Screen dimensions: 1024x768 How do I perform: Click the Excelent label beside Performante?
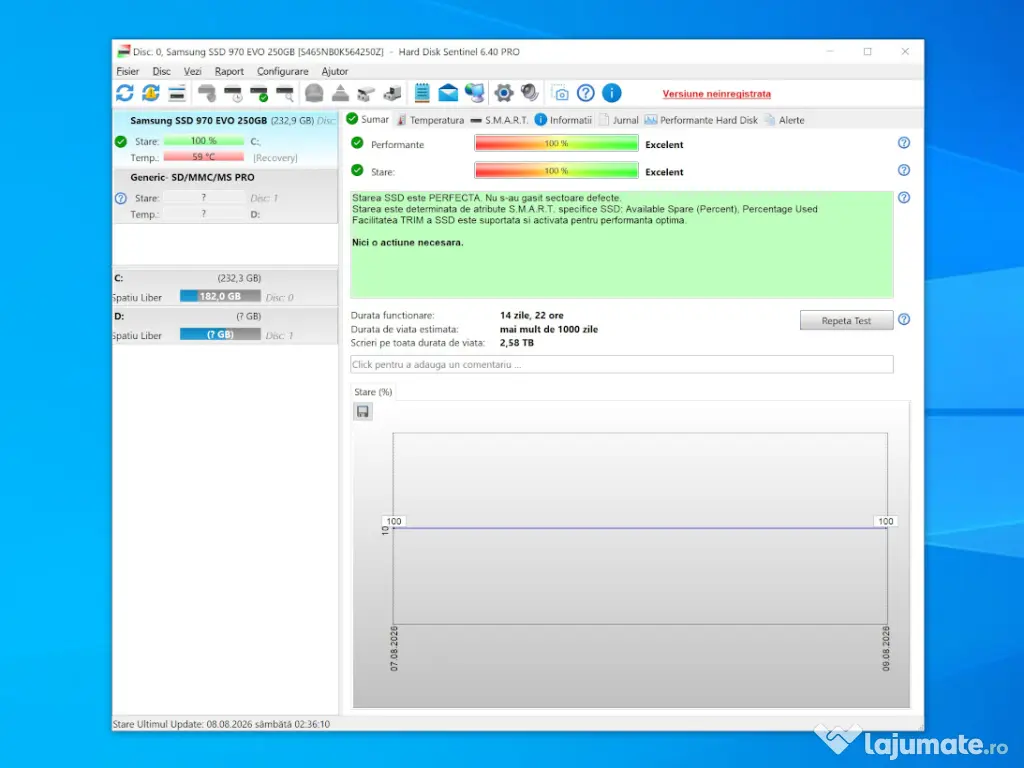click(664, 145)
